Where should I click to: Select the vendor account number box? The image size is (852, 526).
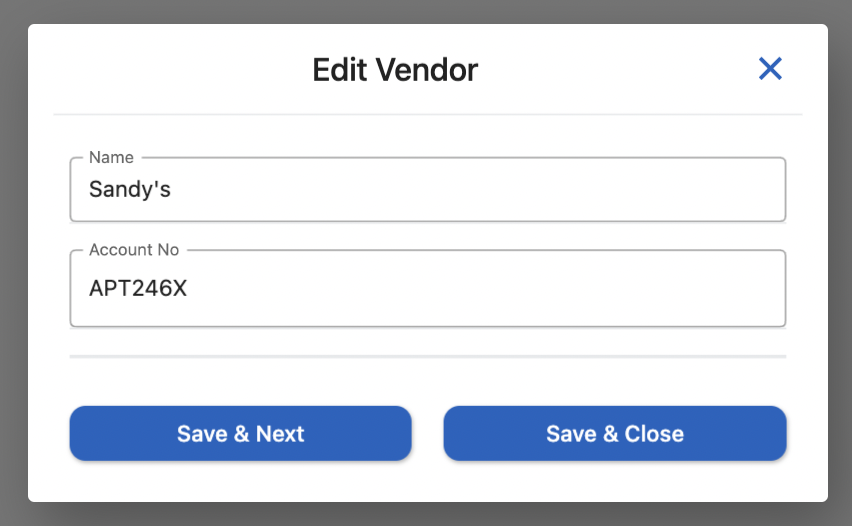coord(427,289)
